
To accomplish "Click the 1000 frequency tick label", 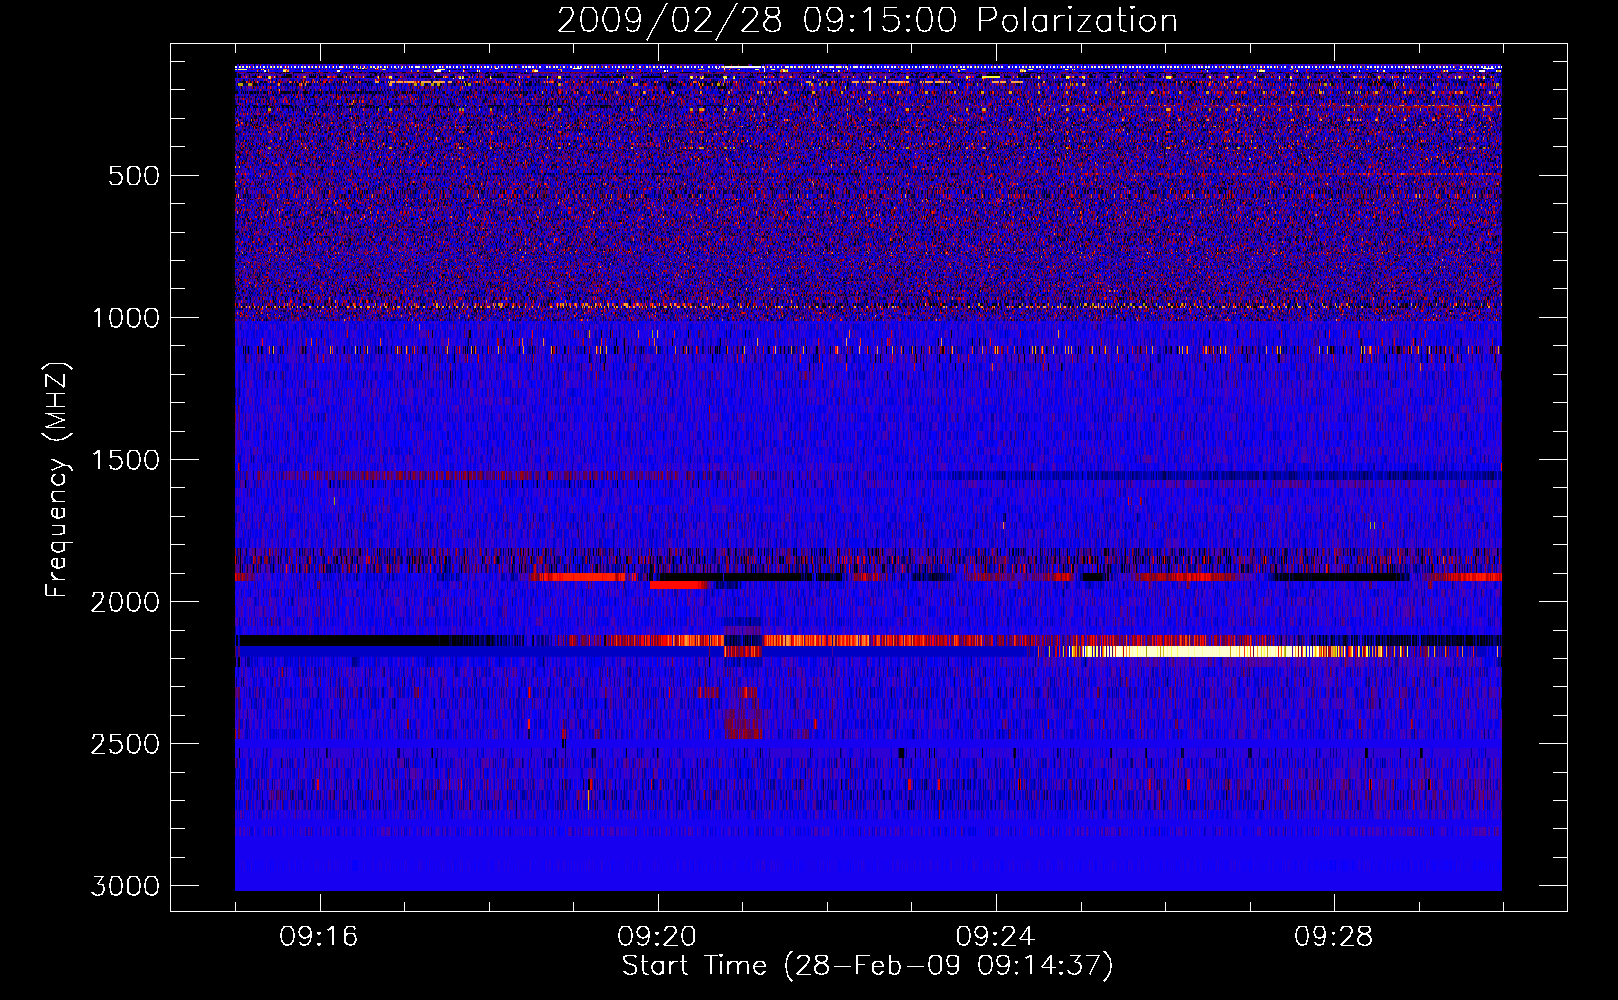I will pyautogui.click(x=125, y=318).
